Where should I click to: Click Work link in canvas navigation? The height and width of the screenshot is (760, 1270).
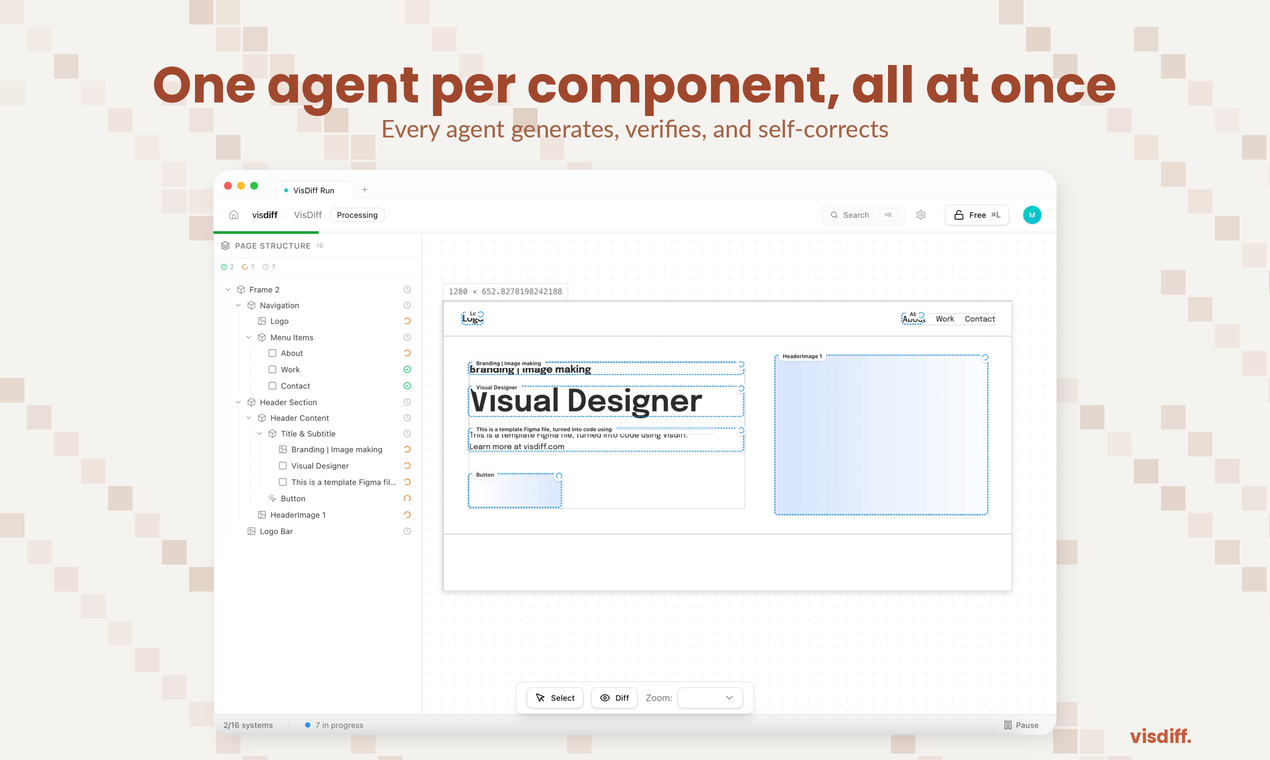945,319
